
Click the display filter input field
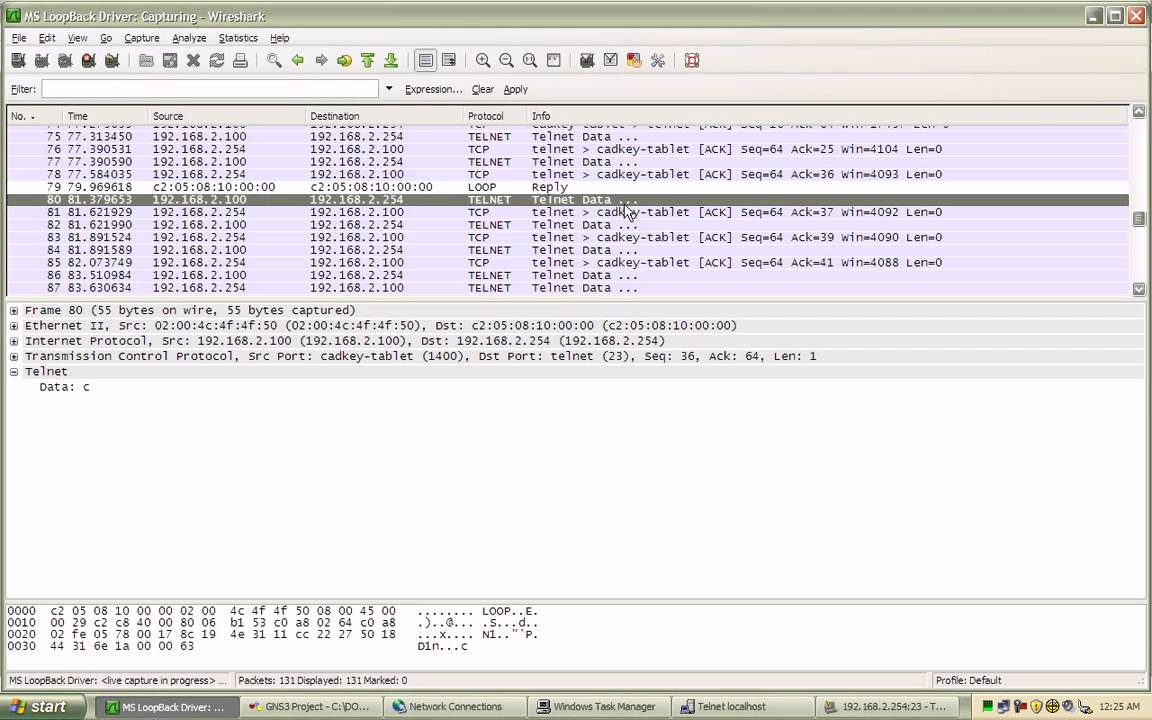click(x=210, y=89)
